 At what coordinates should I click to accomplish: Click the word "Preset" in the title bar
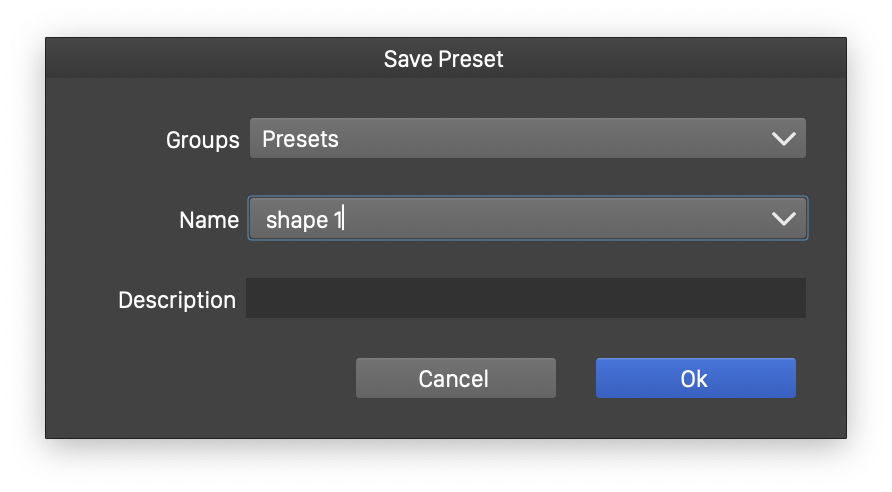(470, 59)
